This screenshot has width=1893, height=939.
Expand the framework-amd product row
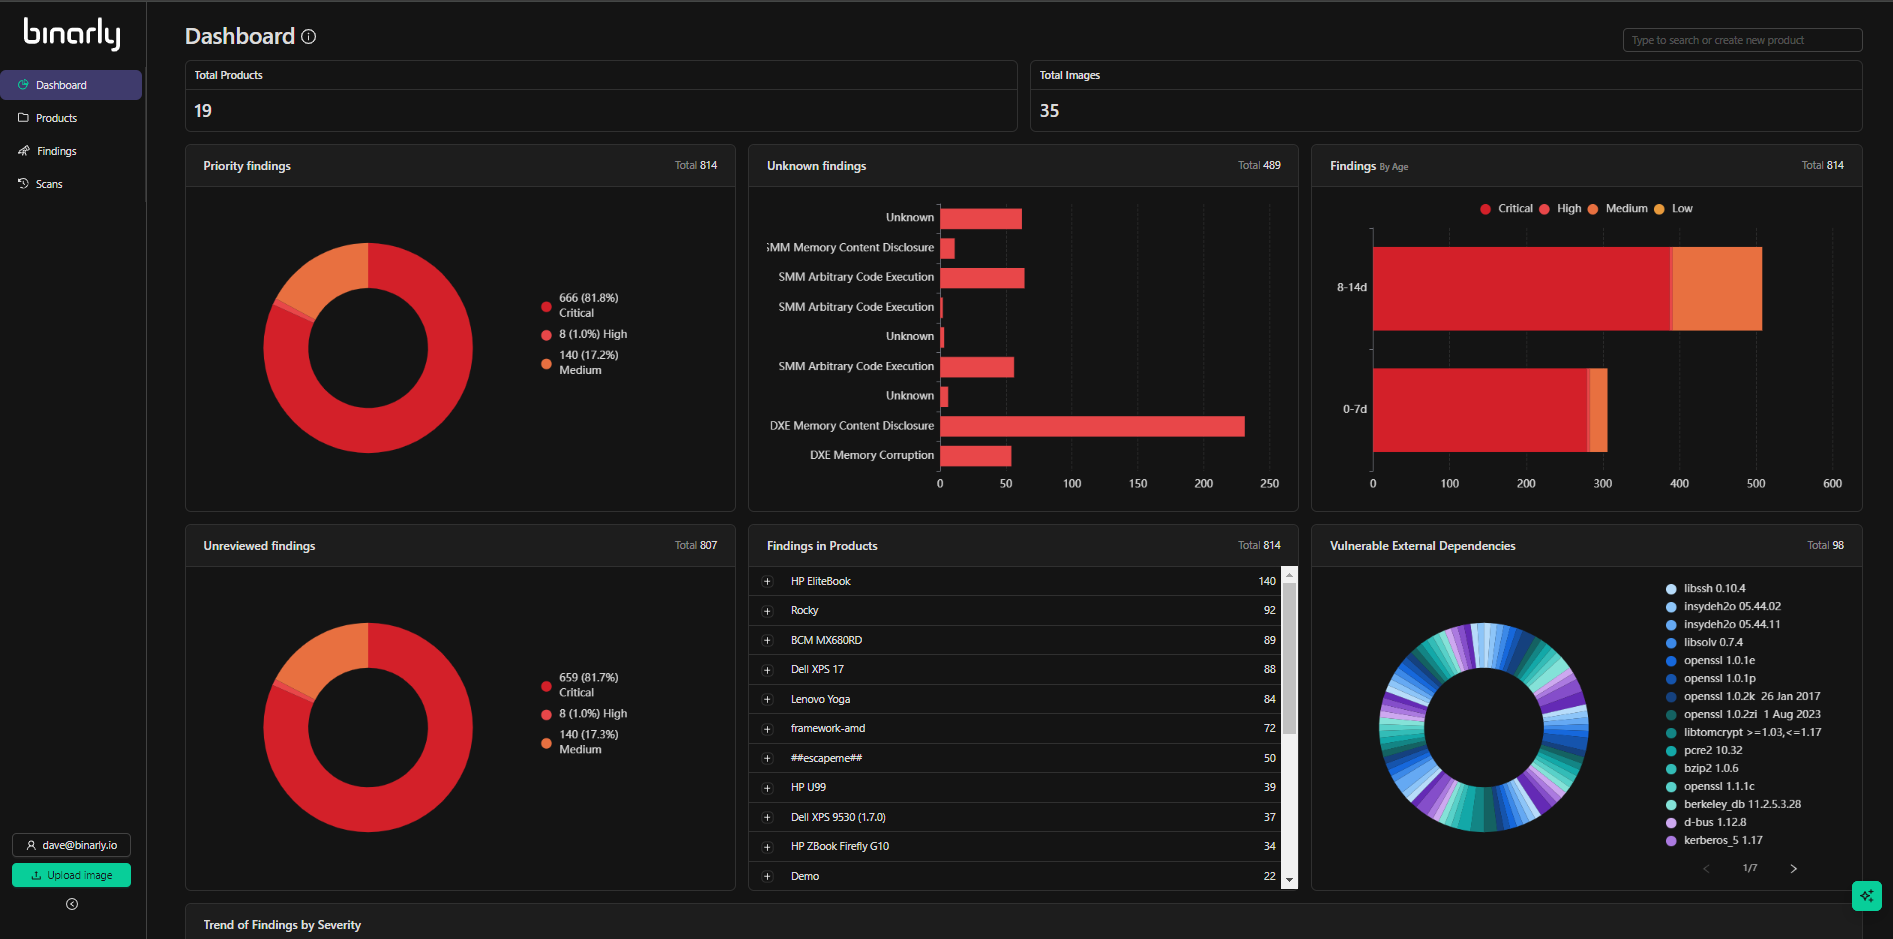pos(768,729)
